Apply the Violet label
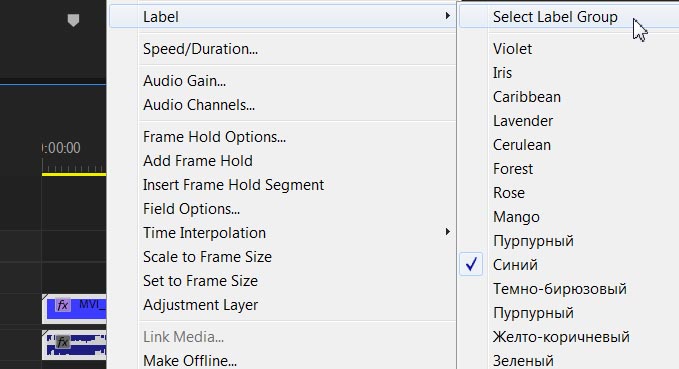Image resolution: width=679 pixels, height=369 pixels. [x=512, y=49]
